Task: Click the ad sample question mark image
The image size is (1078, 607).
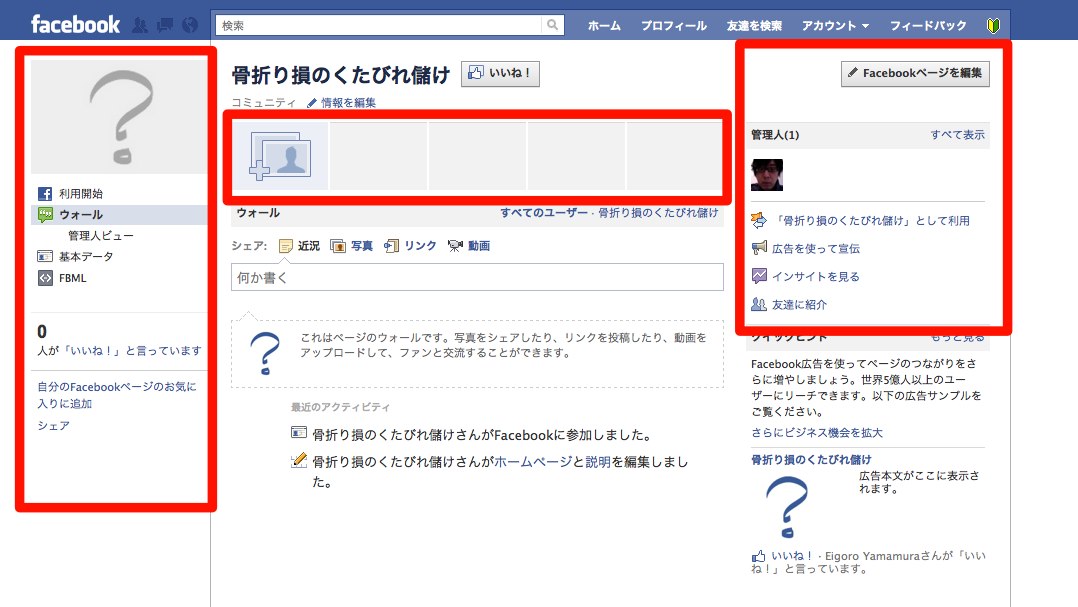Action: (x=787, y=507)
